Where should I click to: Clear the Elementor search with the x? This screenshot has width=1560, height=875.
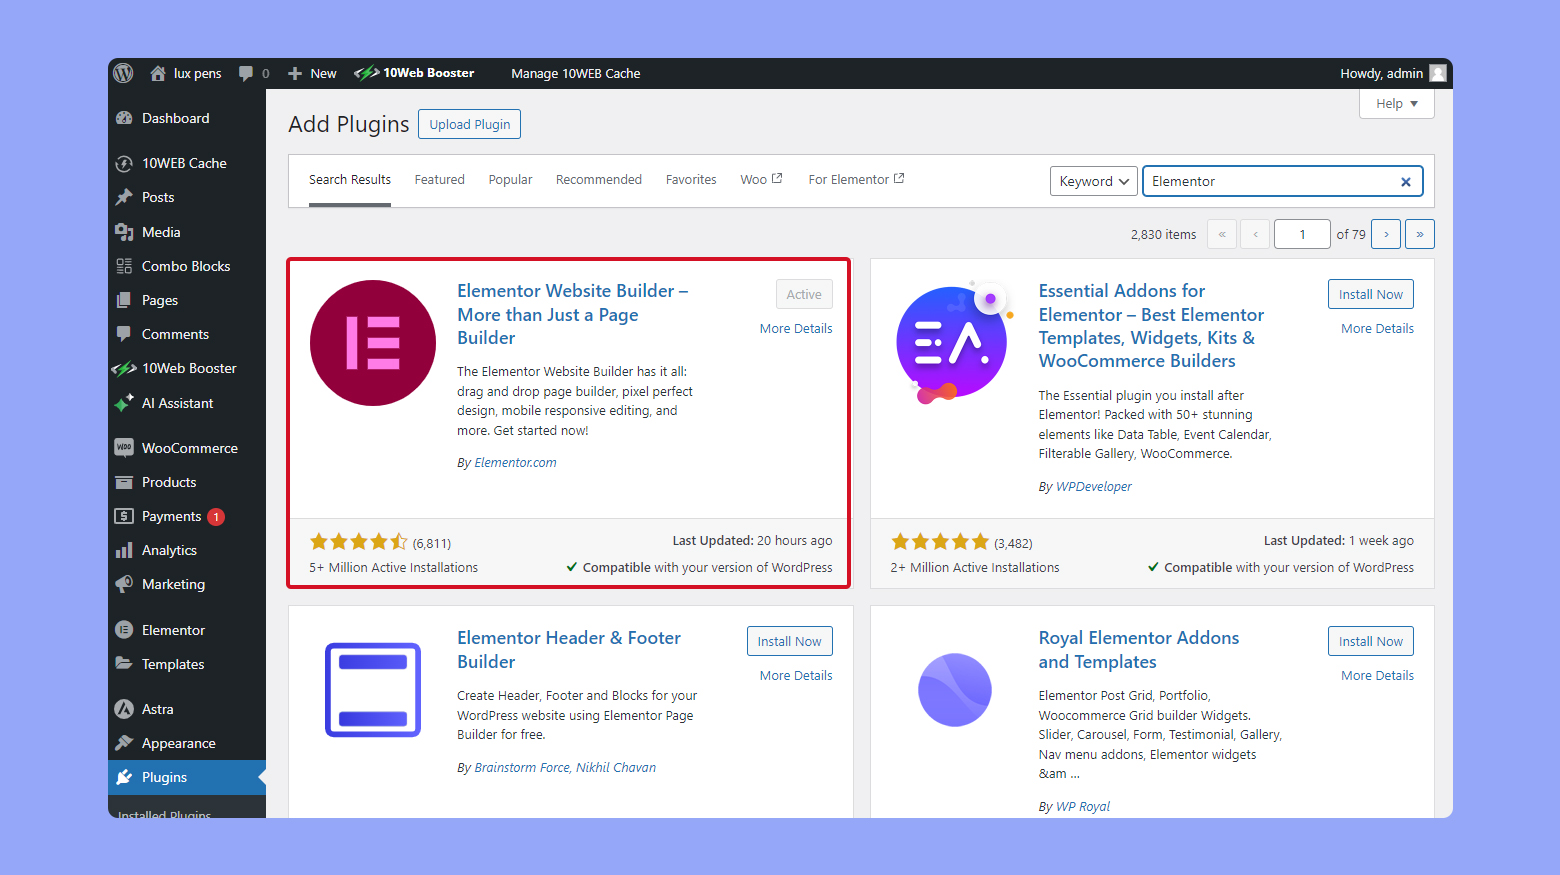[x=1406, y=181]
